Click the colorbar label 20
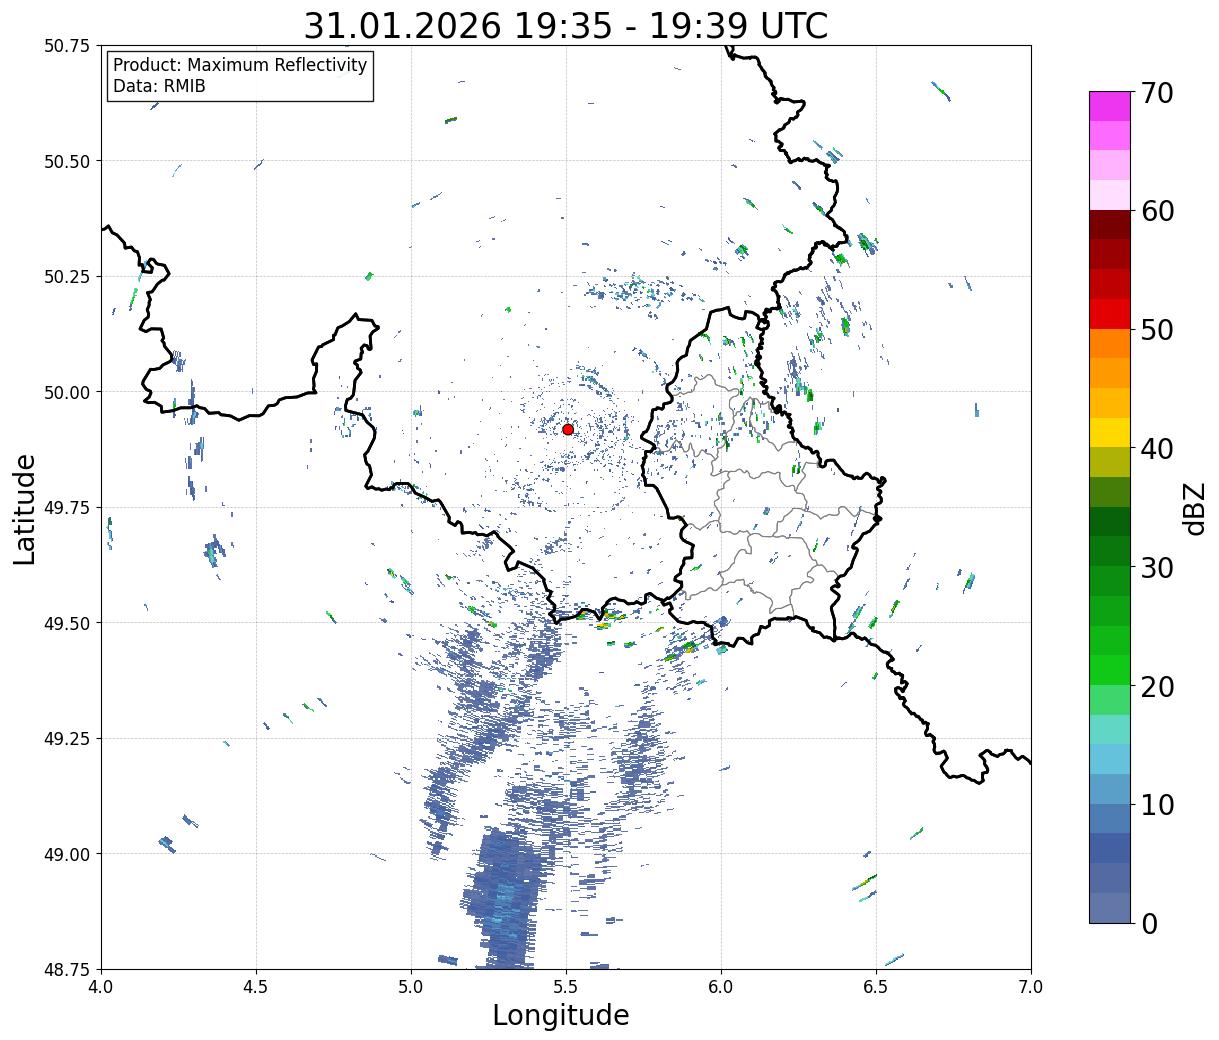 [1157, 686]
